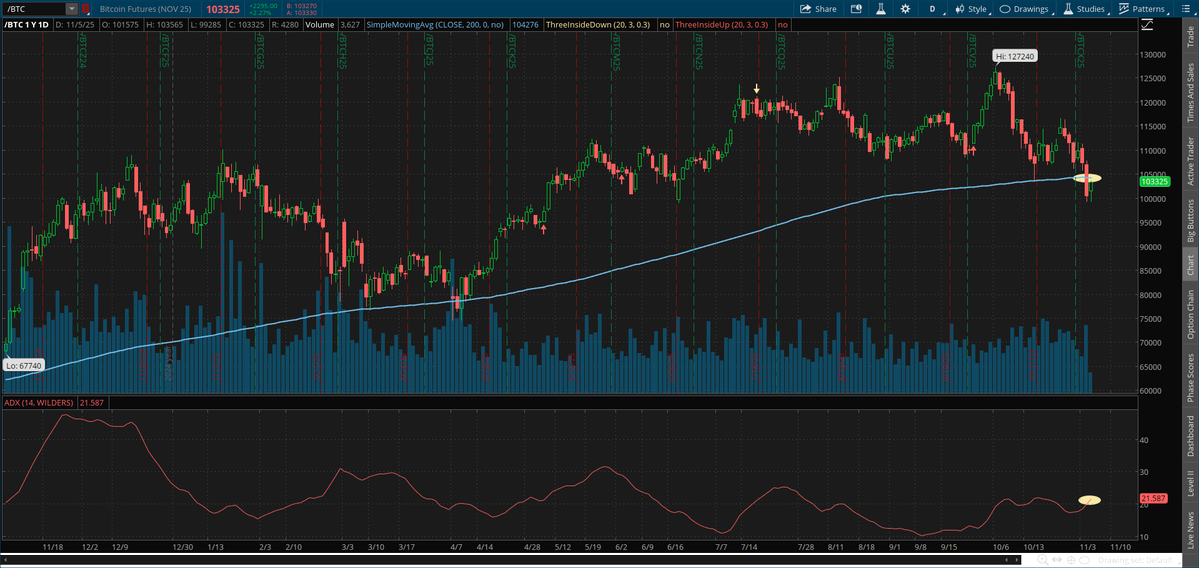Open the Big Buttons side tab

pos(1190,220)
